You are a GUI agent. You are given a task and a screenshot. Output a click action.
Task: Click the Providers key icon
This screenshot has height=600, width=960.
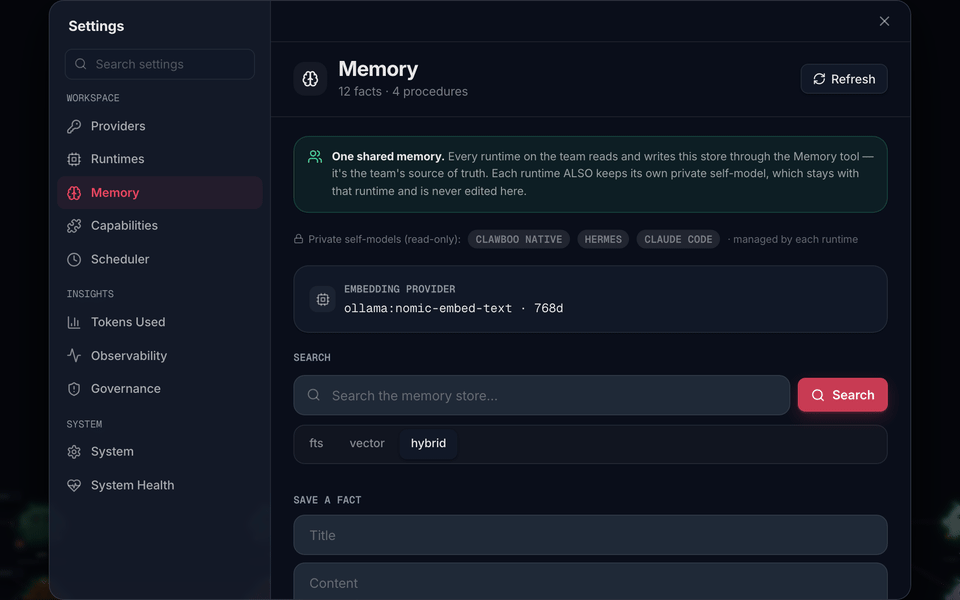[73, 126]
